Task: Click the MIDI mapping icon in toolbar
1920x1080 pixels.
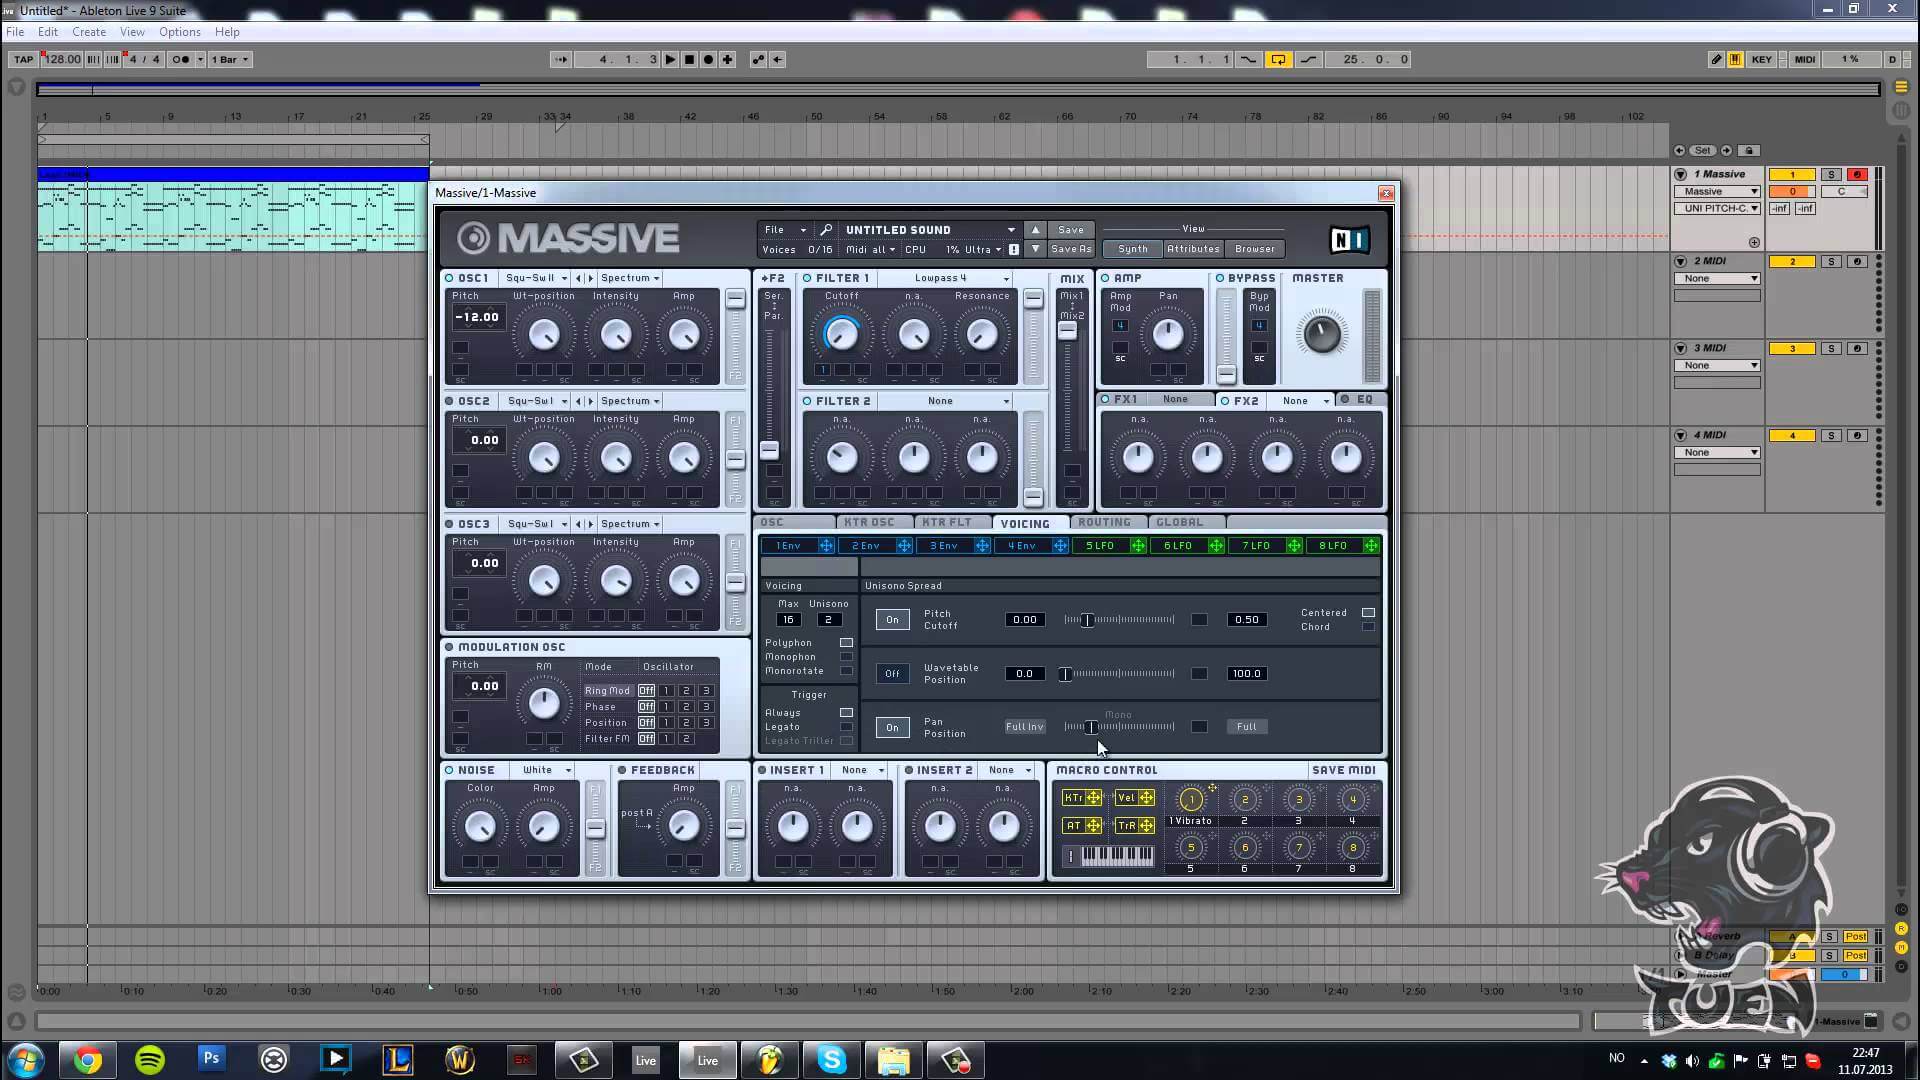Action: [x=1804, y=58]
